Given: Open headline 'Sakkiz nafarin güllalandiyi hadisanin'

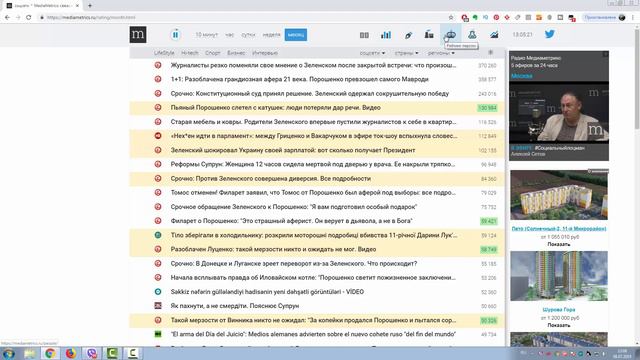Looking at the screenshot, I should pos(267,291).
